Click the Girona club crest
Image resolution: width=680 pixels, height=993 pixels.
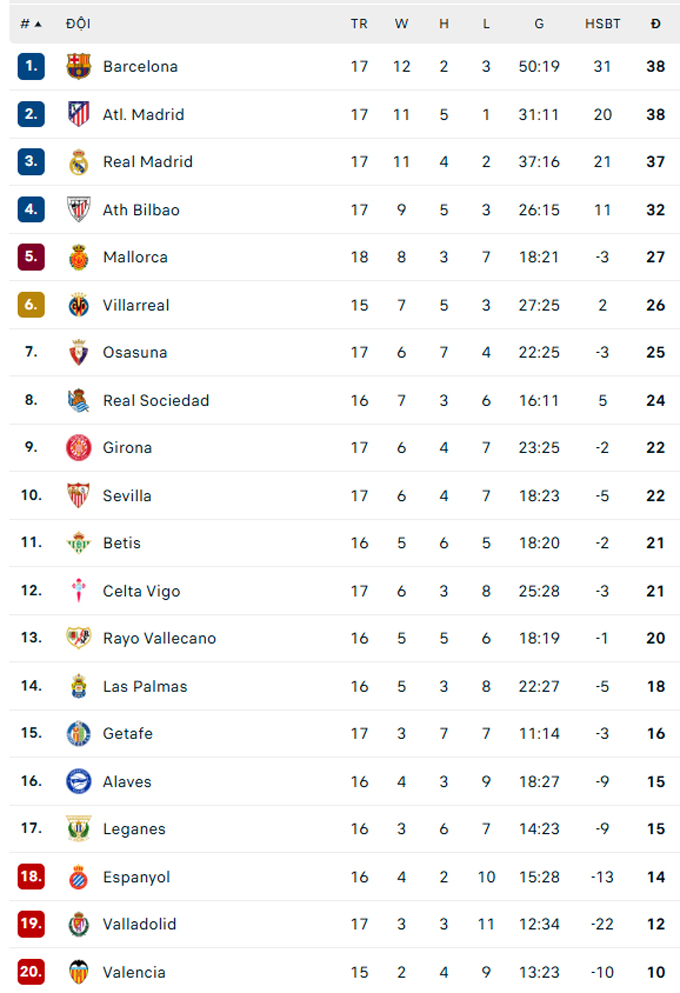pyautogui.click(x=79, y=448)
